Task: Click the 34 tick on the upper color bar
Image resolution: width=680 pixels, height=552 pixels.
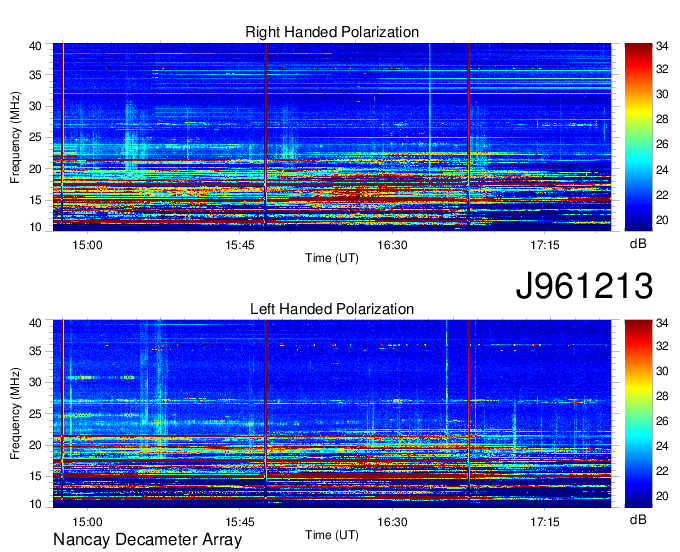Action: [x=662, y=46]
